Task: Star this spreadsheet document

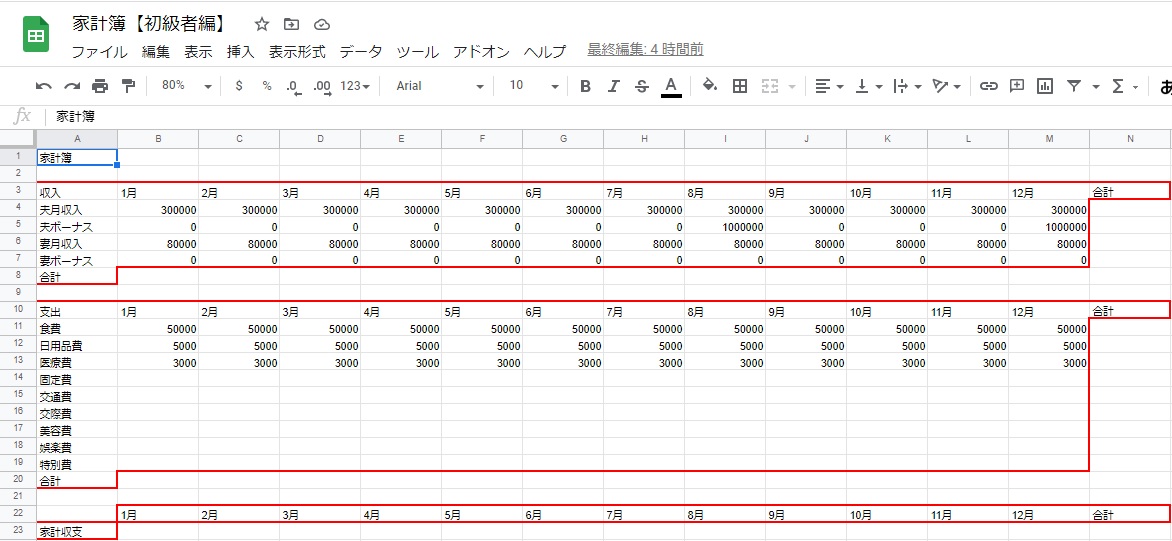Action: 262,24
